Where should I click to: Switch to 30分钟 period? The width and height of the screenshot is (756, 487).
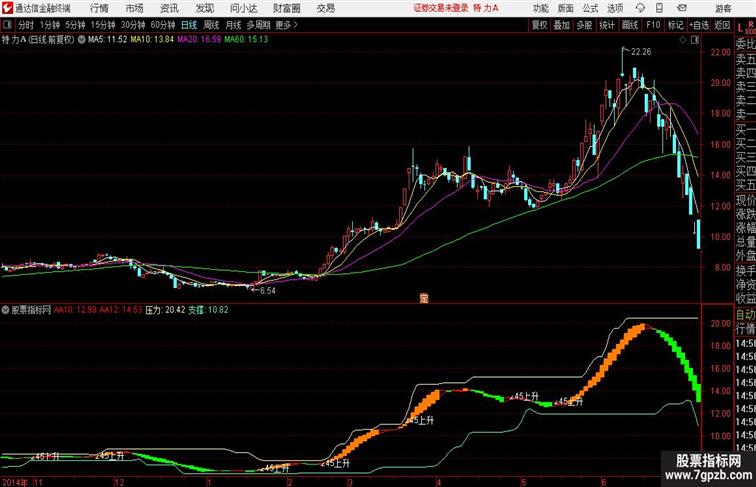[x=133, y=25]
